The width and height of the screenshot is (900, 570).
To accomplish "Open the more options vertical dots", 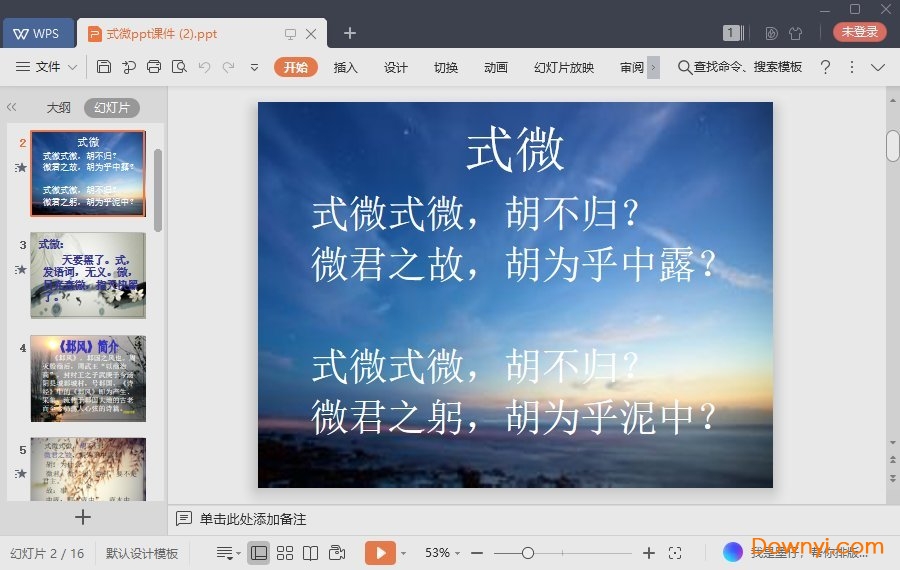I will click(x=852, y=67).
